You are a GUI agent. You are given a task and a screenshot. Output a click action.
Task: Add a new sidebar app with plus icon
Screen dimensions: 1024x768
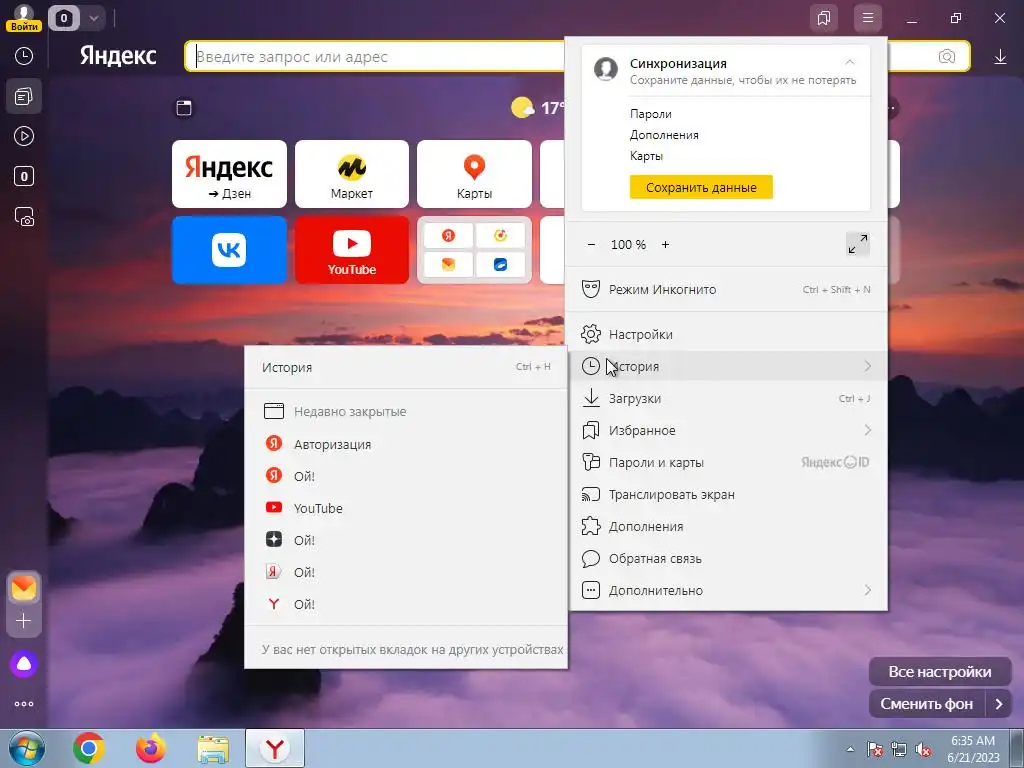(24, 620)
